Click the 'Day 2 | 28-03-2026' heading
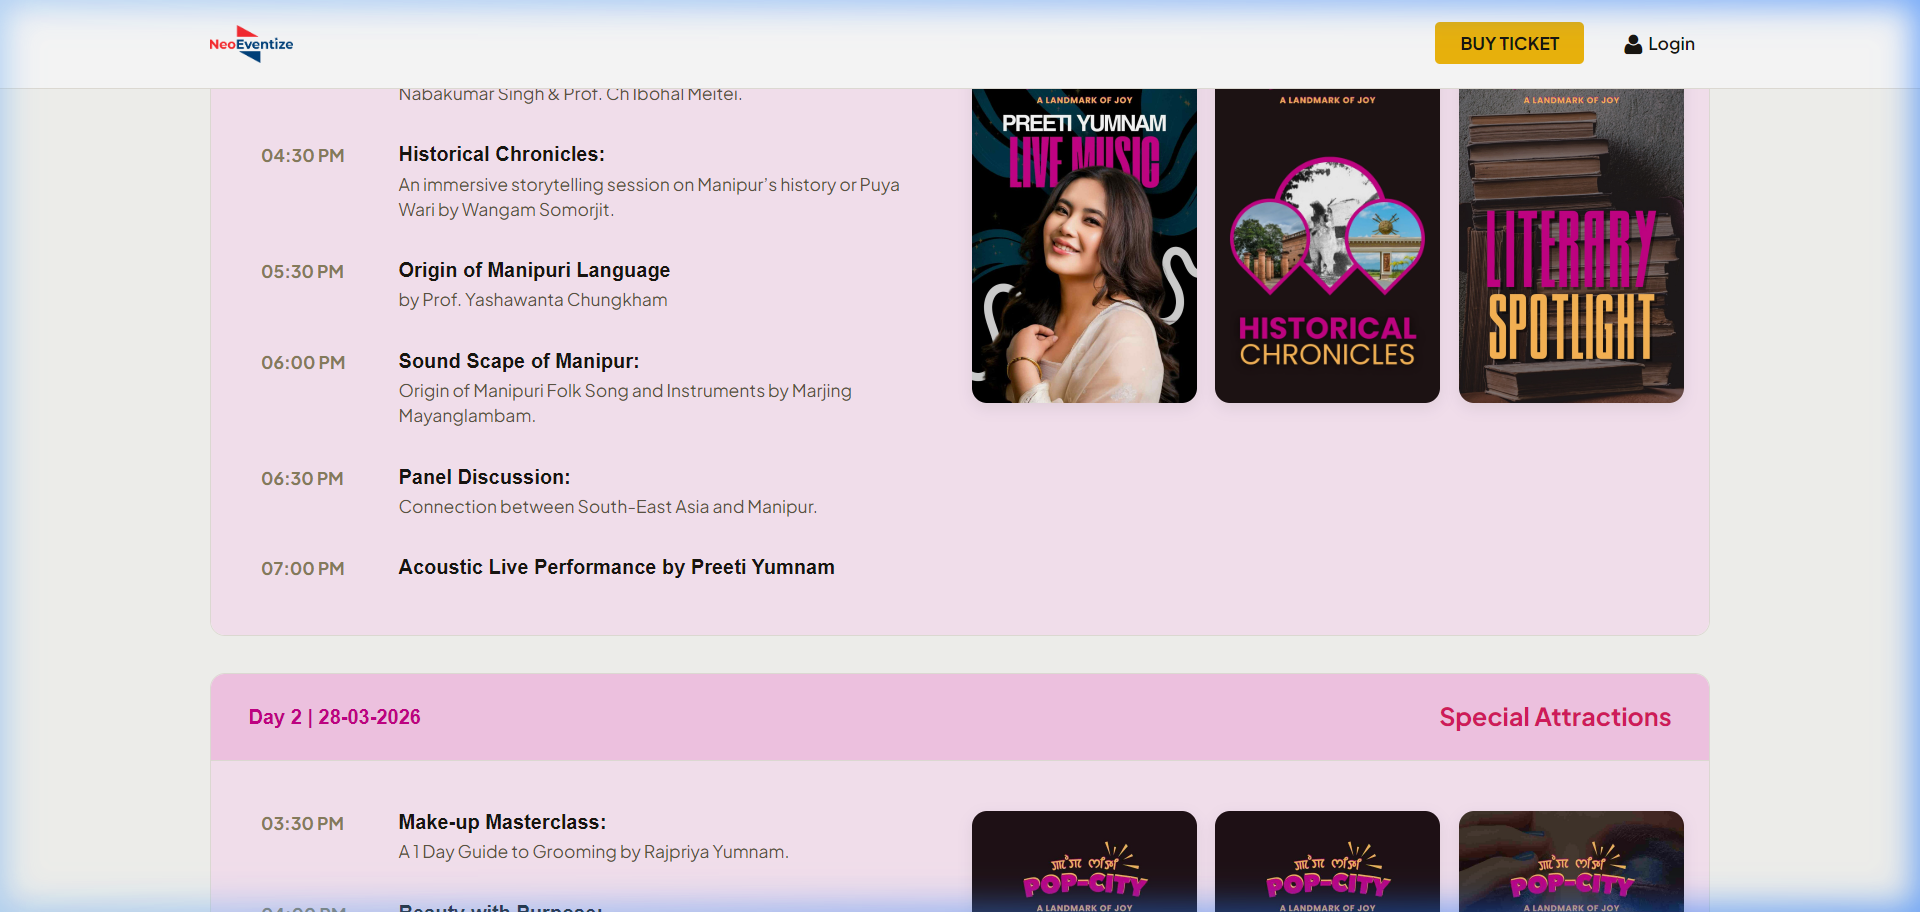 point(334,717)
